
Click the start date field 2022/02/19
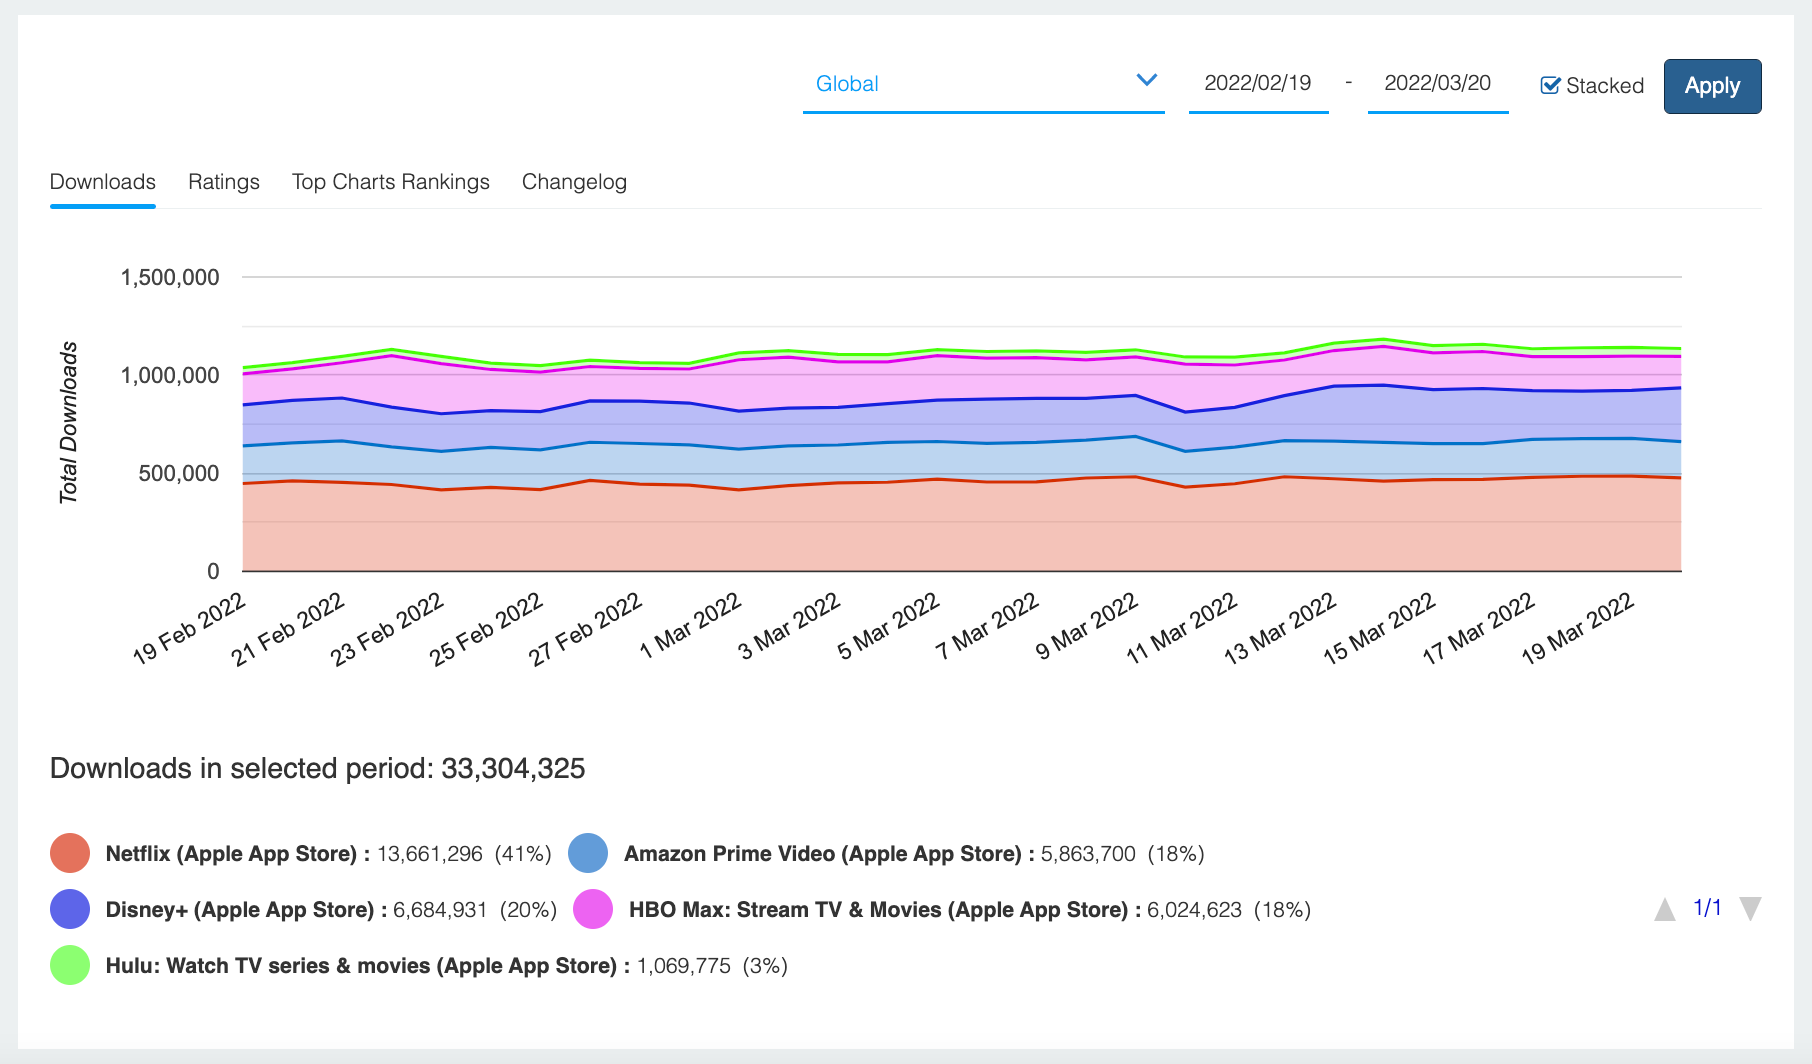click(1258, 84)
